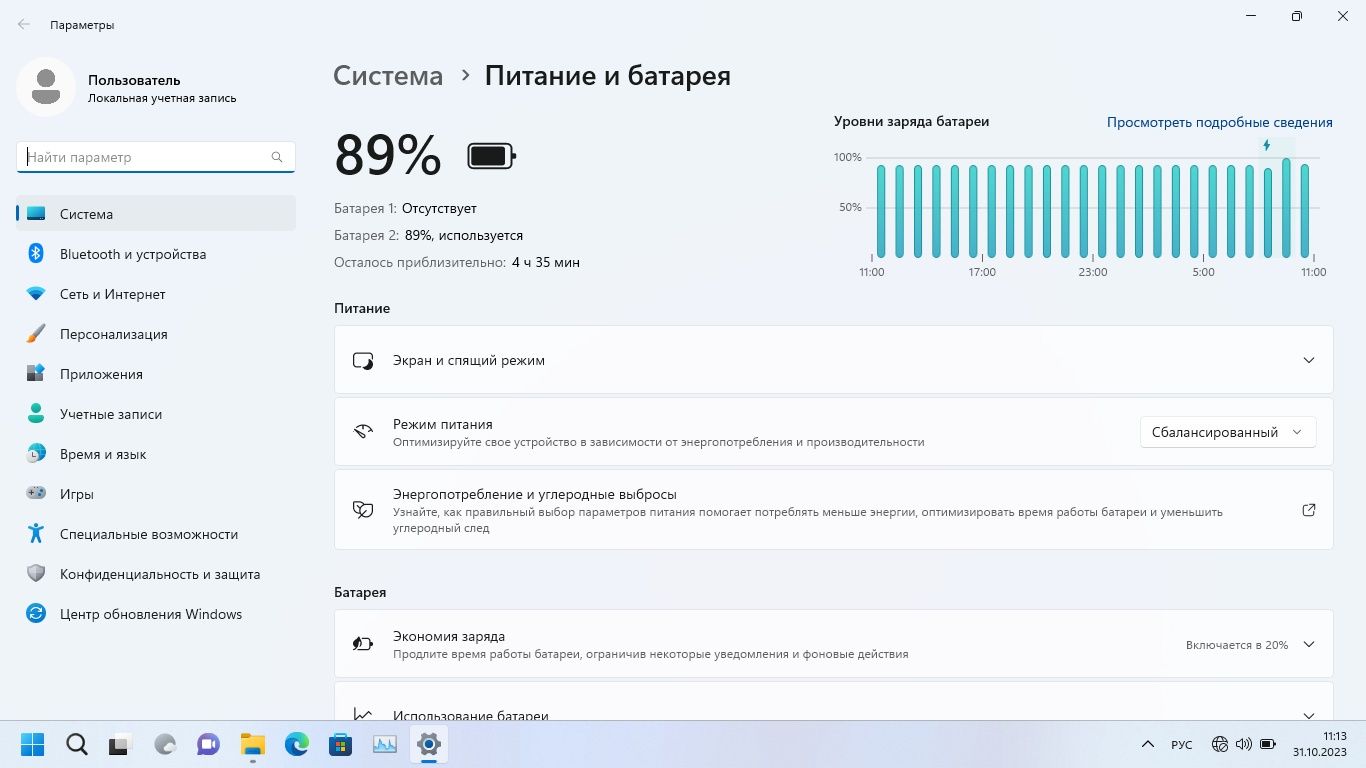Click the back arrow in title bar
Image resolution: width=1366 pixels, height=768 pixels.
pos(24,24)
